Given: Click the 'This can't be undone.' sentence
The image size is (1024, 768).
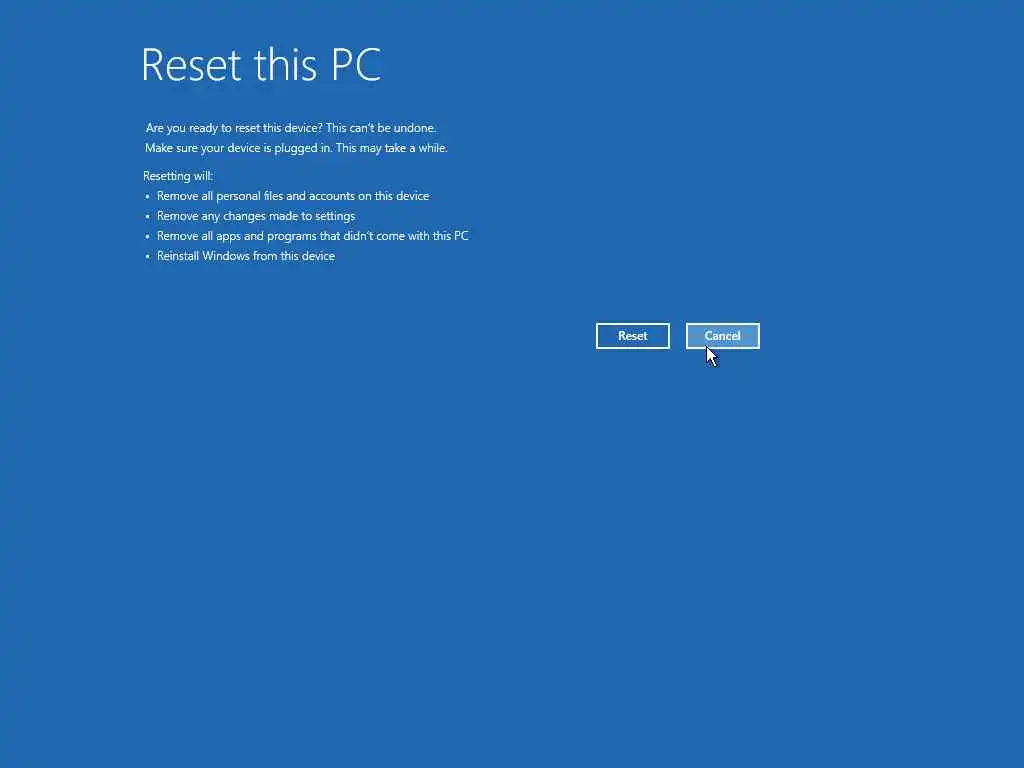Looking at the screenshot, I should point(381,128).
